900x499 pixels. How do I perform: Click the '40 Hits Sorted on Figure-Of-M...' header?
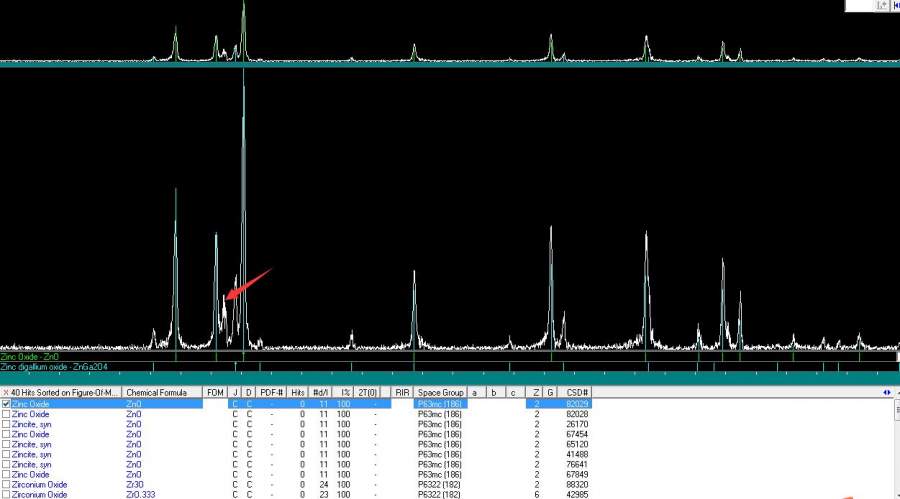point(64,393)
